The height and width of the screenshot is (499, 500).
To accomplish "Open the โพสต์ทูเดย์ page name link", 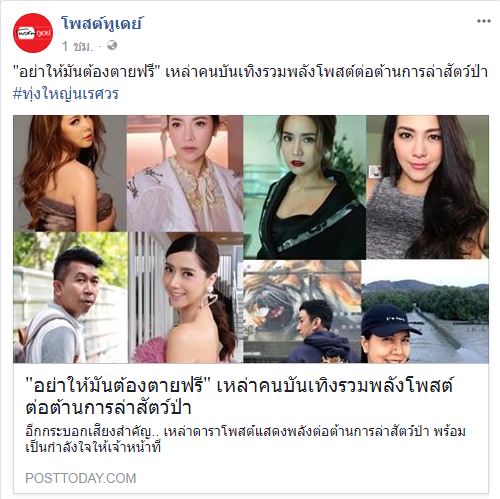I will 102,23.
